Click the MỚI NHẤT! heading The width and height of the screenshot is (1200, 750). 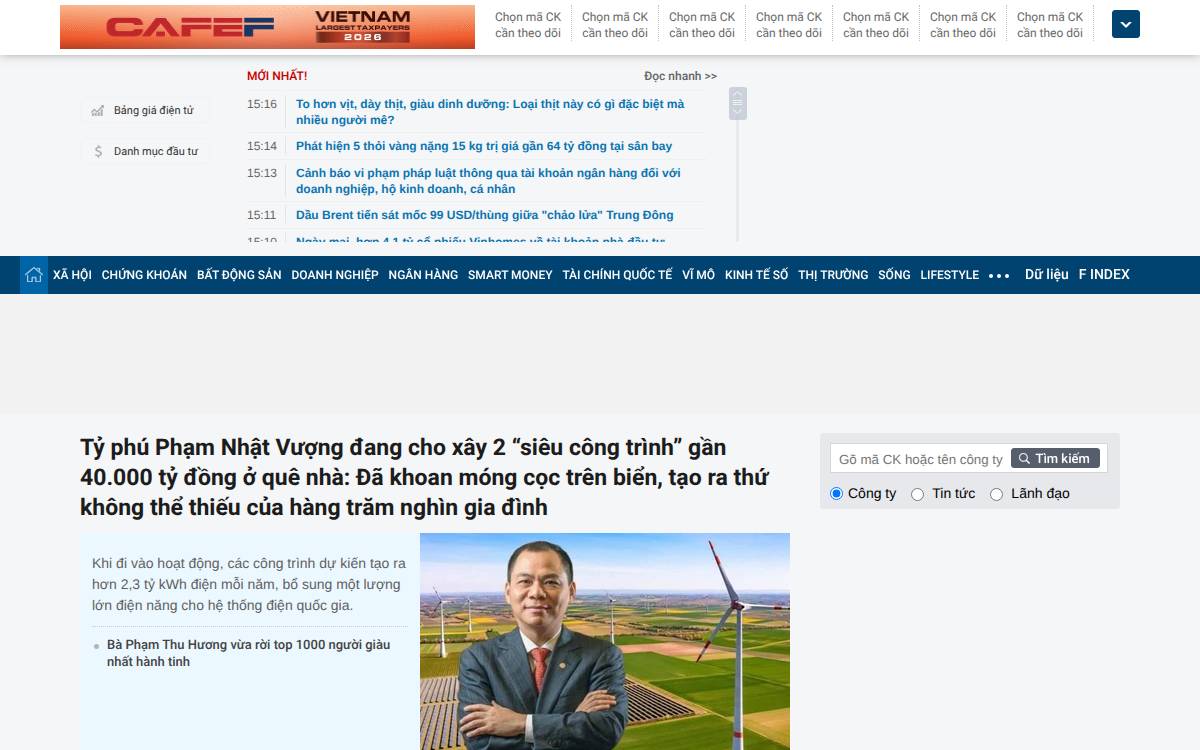click(277, 76)
